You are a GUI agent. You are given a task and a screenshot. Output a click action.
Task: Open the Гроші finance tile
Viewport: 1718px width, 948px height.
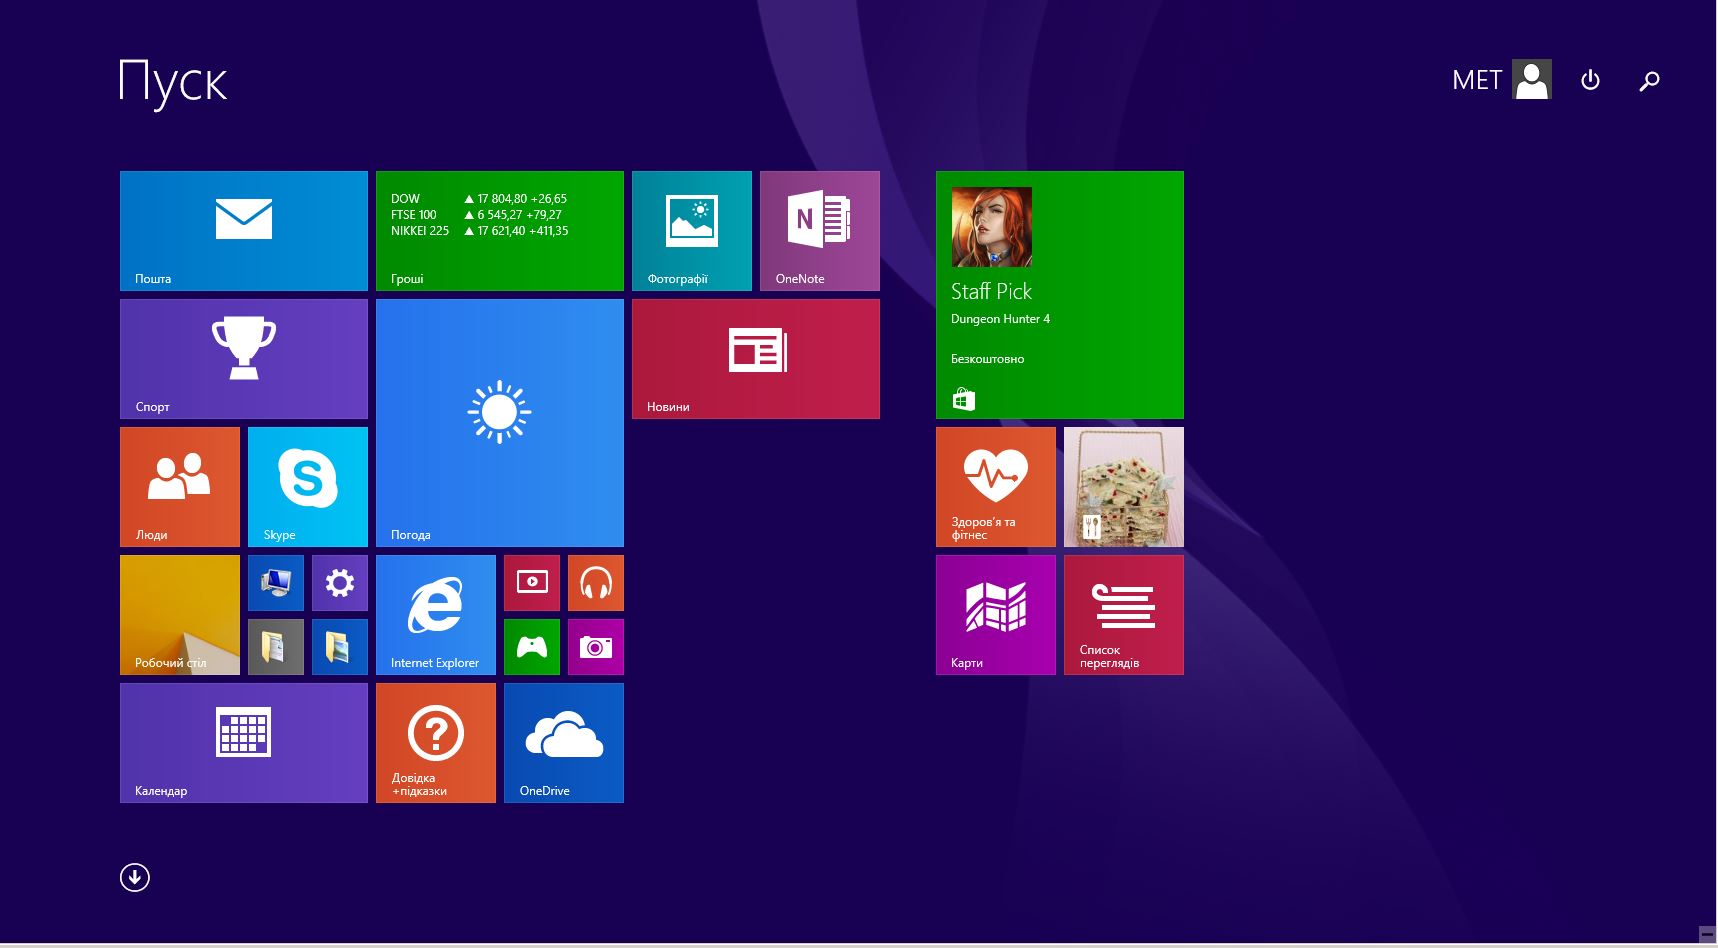pos(500,231)
